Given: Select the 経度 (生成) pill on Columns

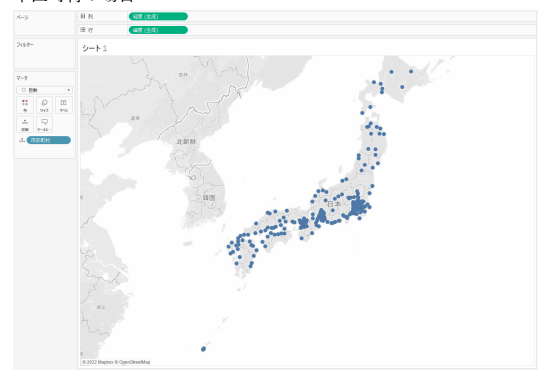Looking at the screenshot, I should (158, 16).
